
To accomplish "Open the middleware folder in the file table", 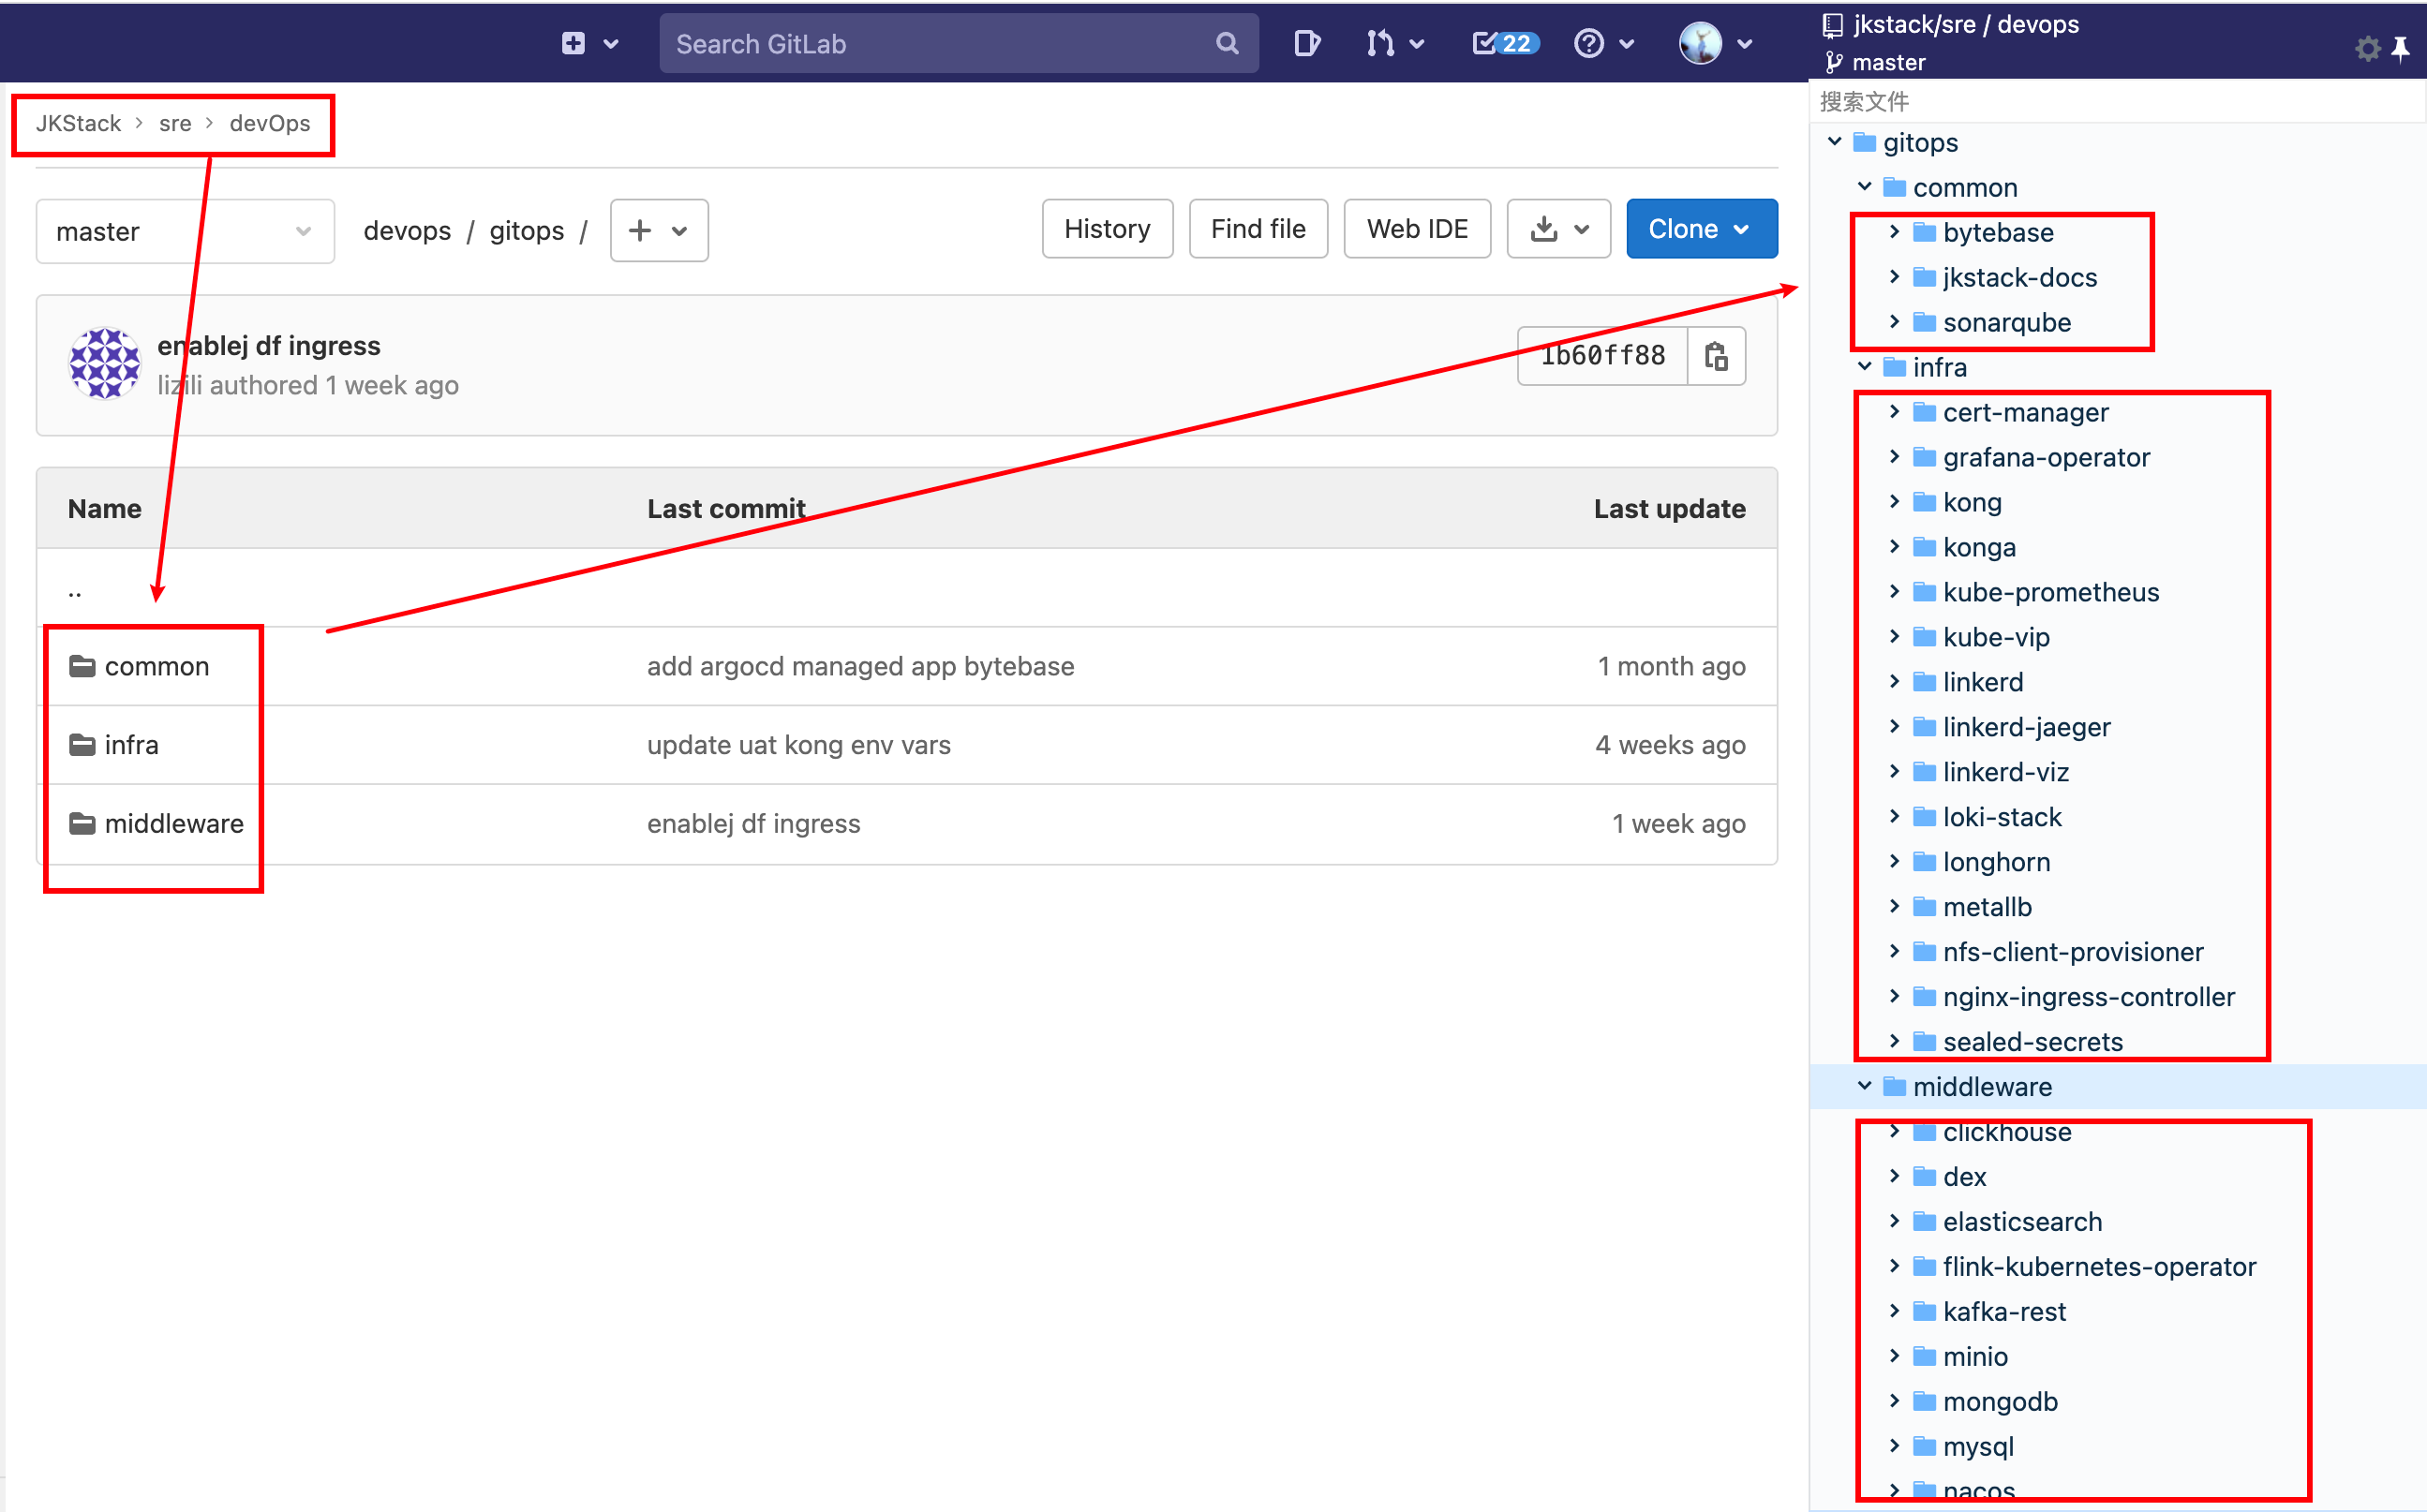I will point(174,824).
